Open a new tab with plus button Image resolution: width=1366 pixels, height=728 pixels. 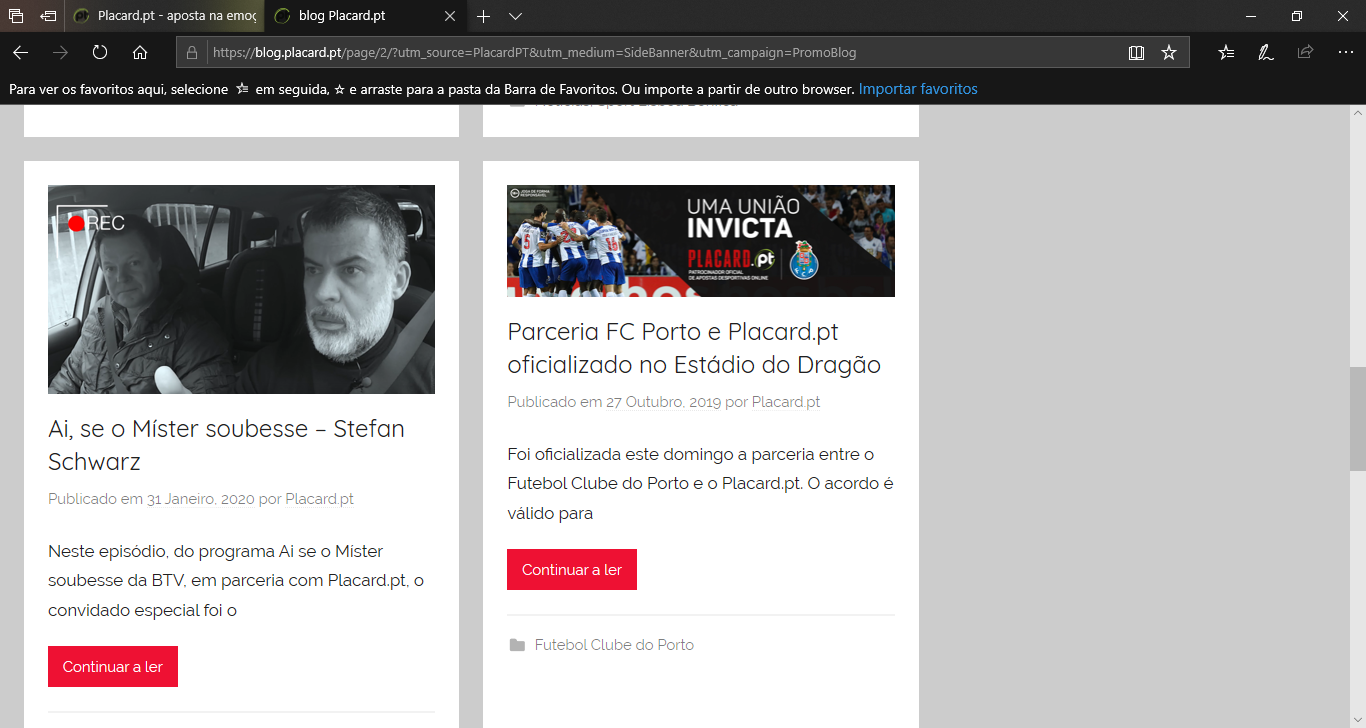[483, 16]
